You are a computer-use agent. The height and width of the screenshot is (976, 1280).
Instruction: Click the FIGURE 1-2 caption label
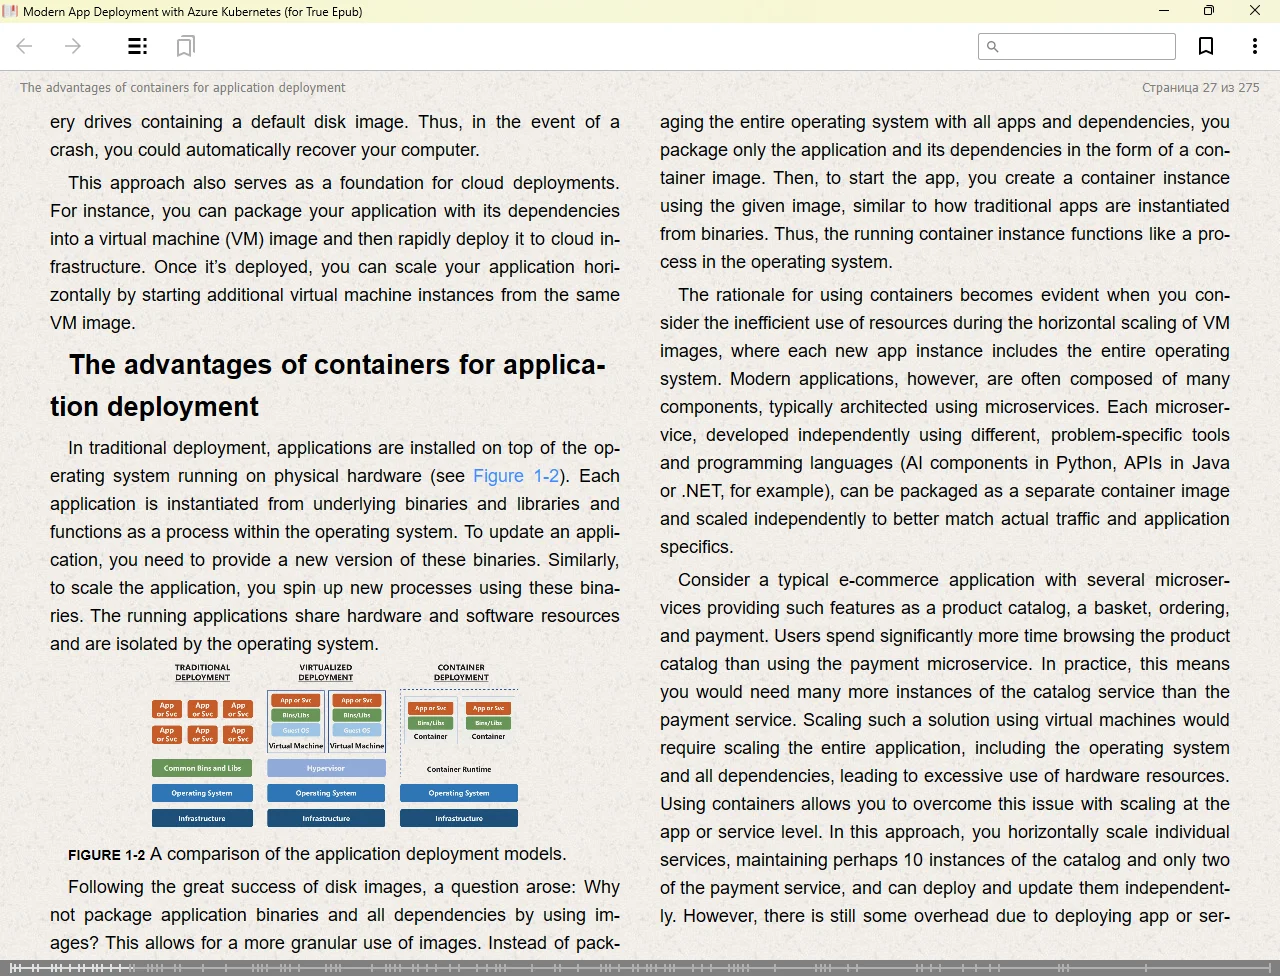tap(106, 855)
